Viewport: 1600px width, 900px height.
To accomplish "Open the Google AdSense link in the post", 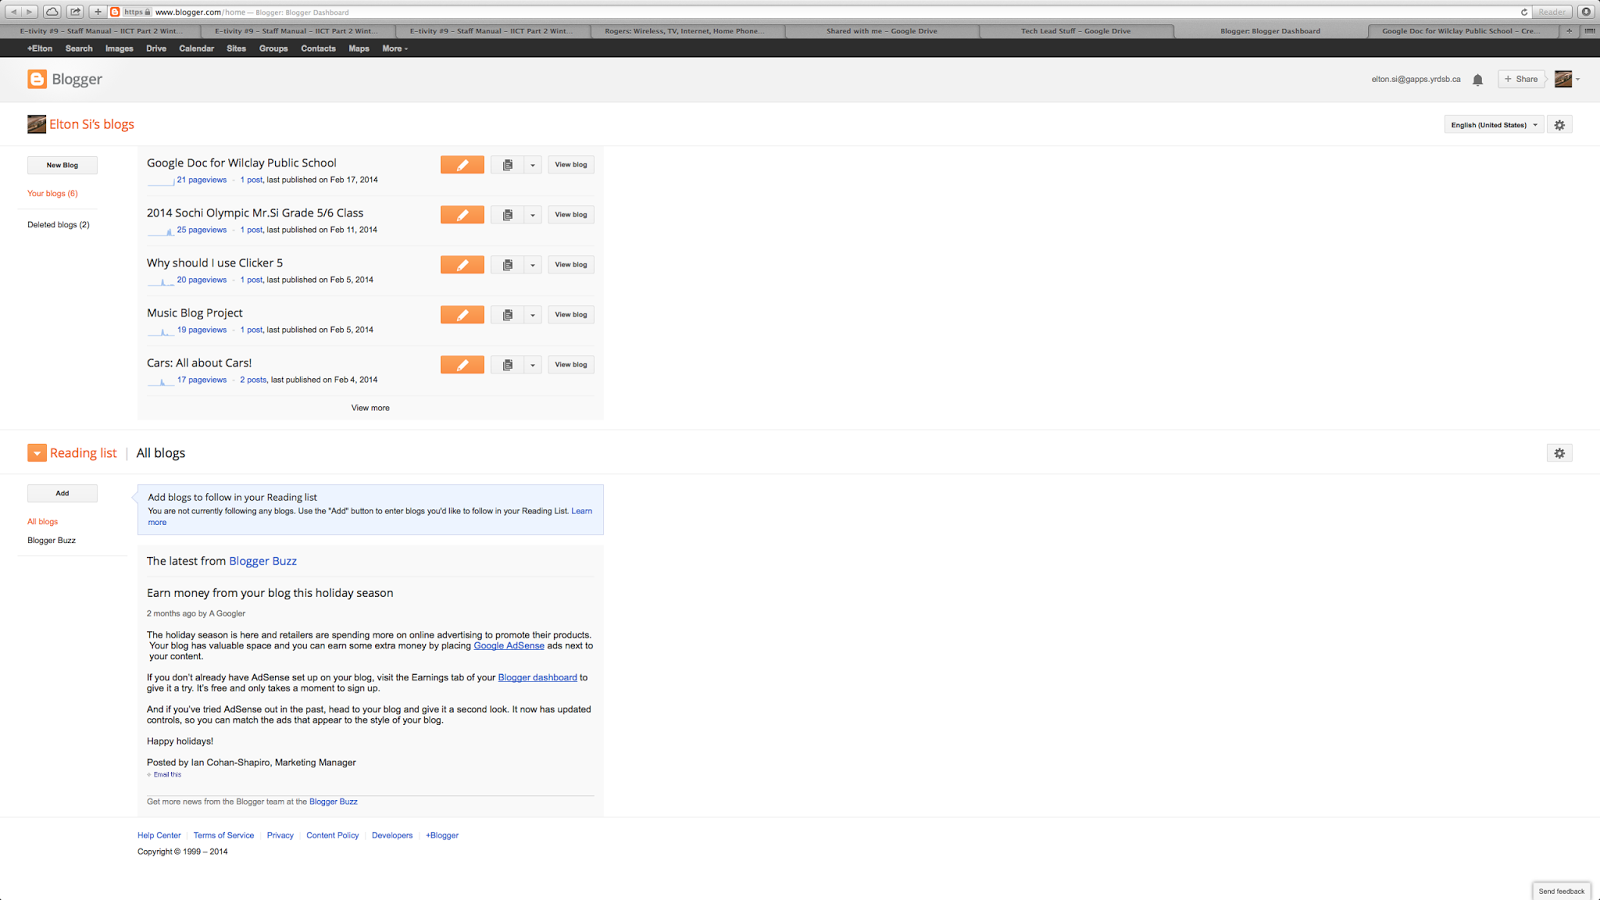I will (x=509, y=646).
